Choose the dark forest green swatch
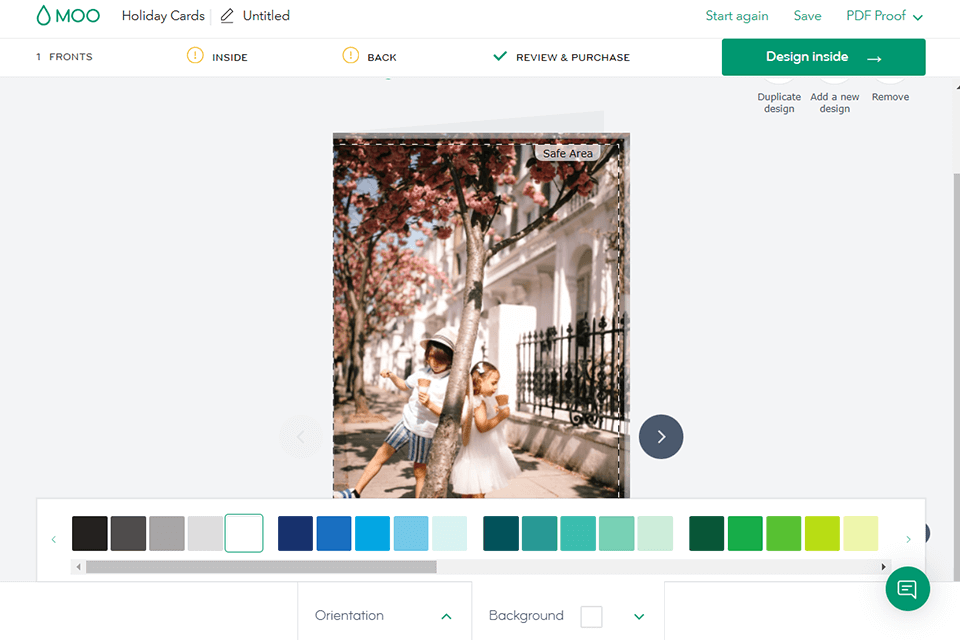The image size is (960, 640). [707, 533]
